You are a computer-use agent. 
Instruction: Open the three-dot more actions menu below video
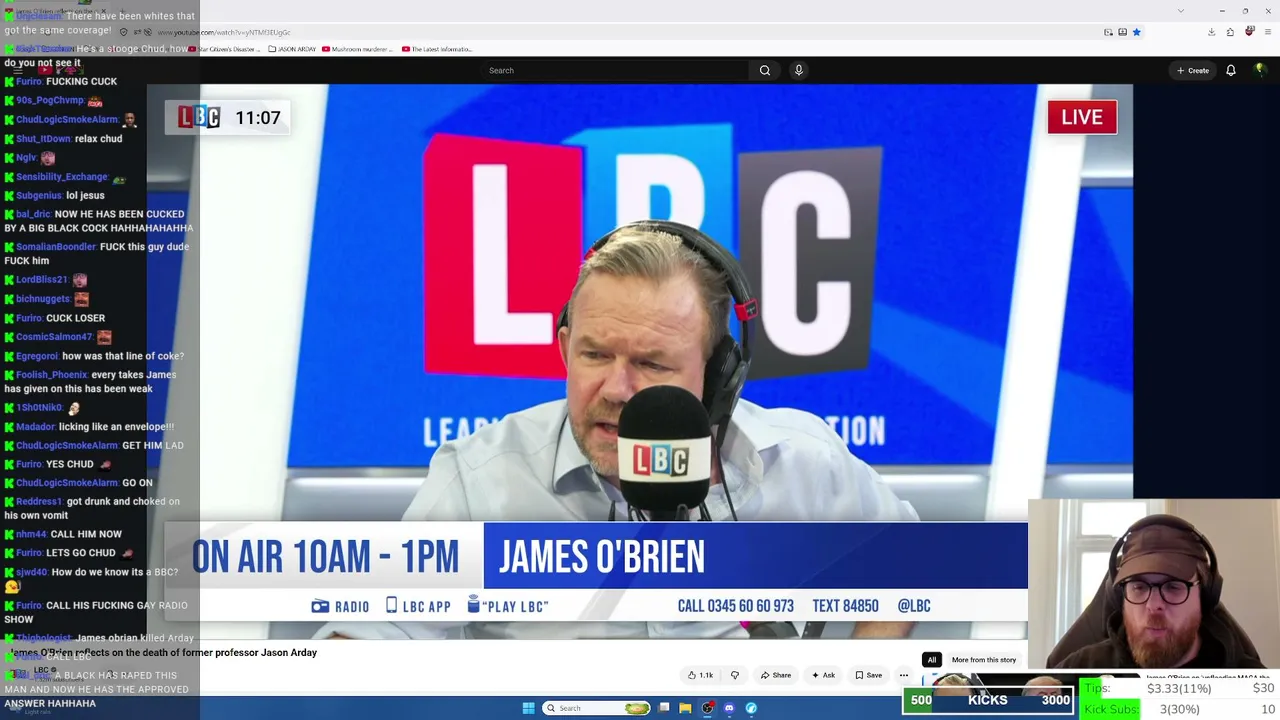pos(904,675)
